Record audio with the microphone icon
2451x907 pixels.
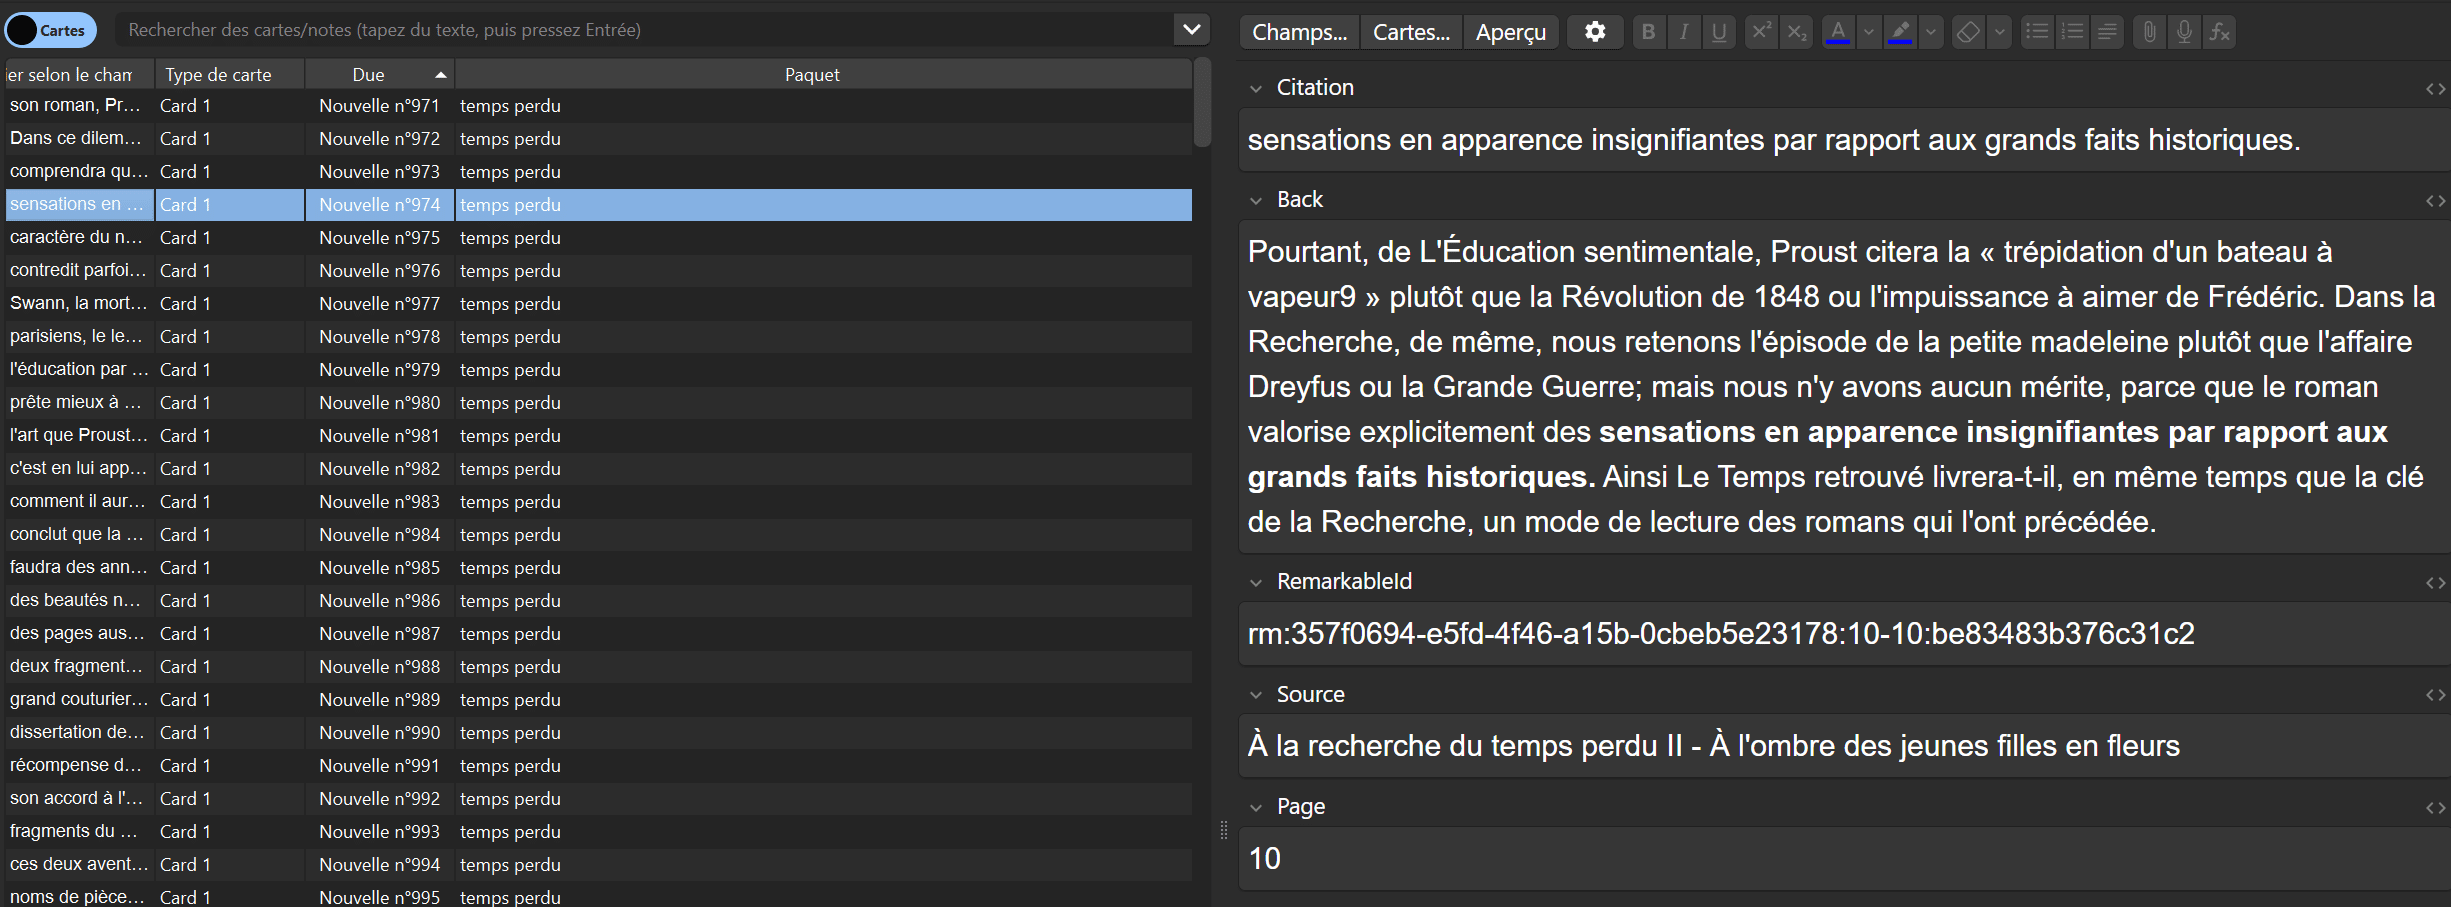click(2185, 32)
